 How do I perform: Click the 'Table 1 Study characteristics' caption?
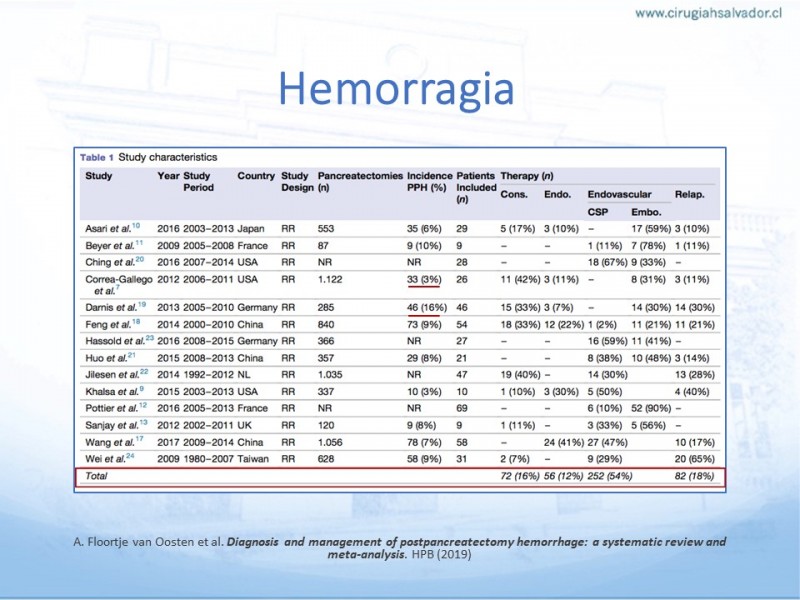pos(149,157)
